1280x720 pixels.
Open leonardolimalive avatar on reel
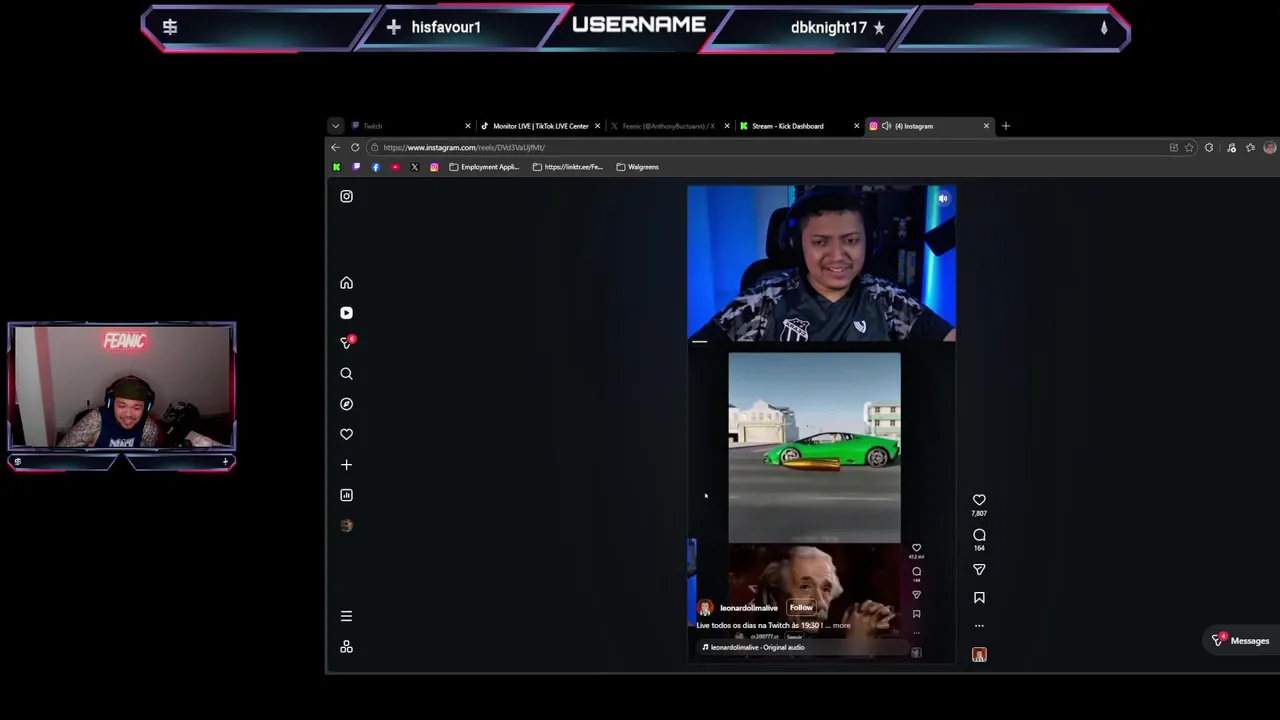click(705, 608)
